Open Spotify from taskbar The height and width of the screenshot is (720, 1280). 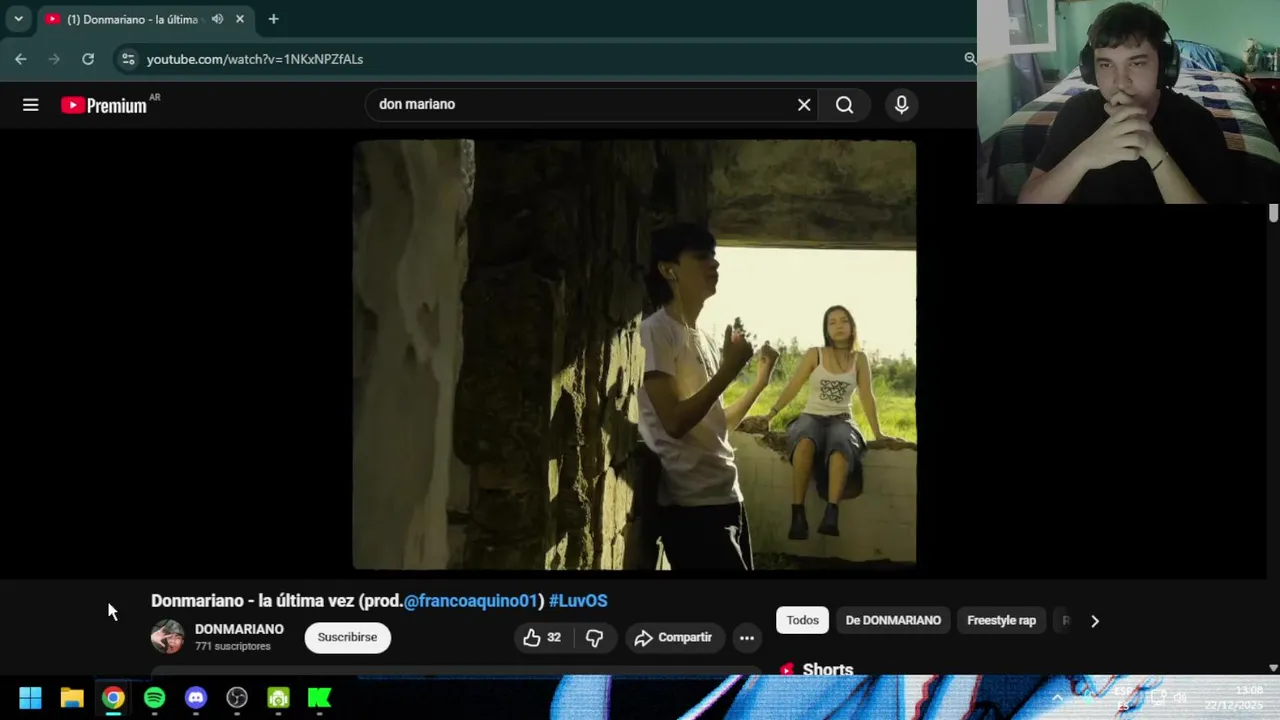coord(154,698)
